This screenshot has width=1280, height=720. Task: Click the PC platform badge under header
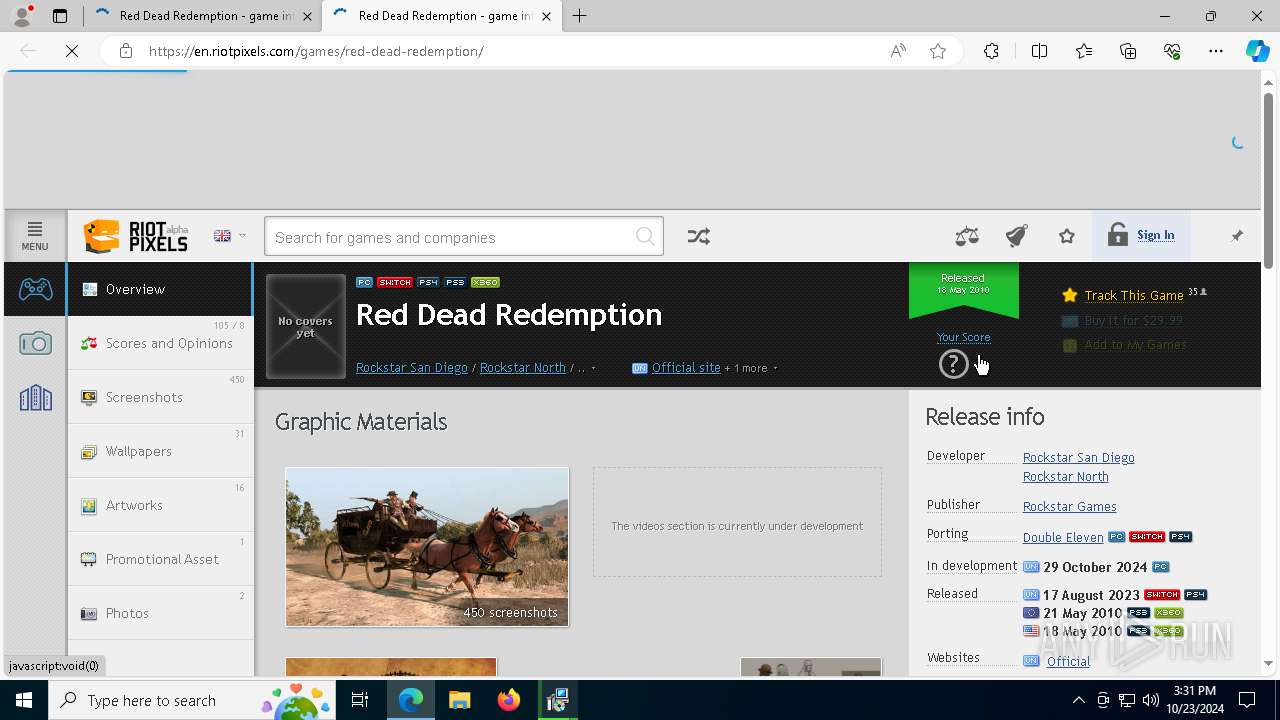click(365, 282)
